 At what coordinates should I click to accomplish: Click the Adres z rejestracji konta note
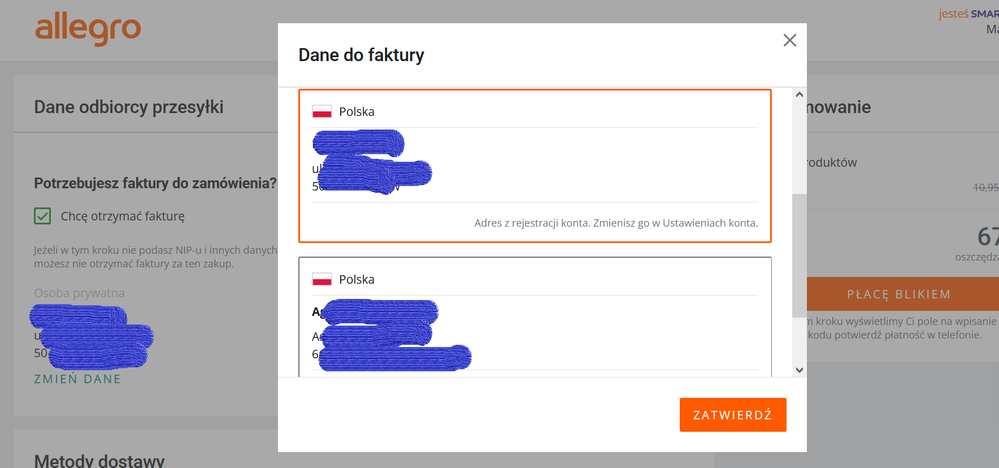point(616,223)
